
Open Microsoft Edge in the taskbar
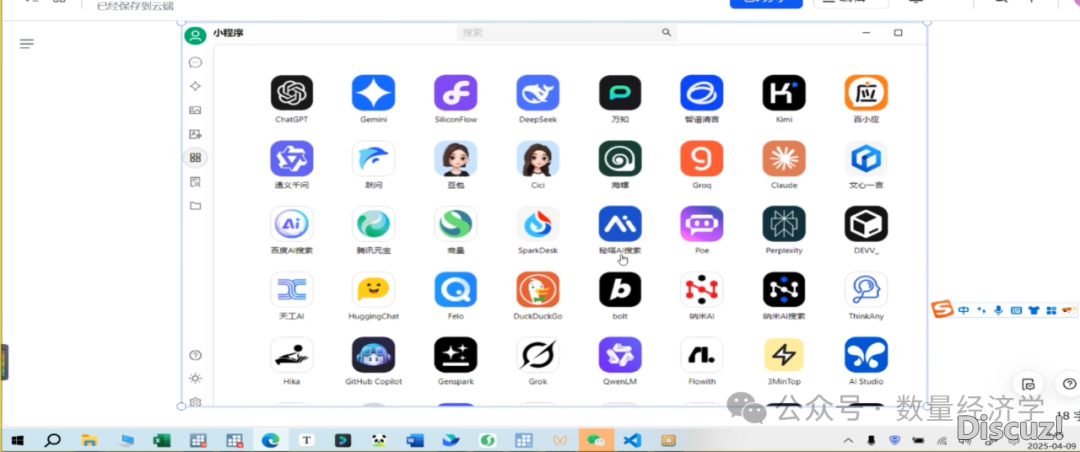[270, 440]
